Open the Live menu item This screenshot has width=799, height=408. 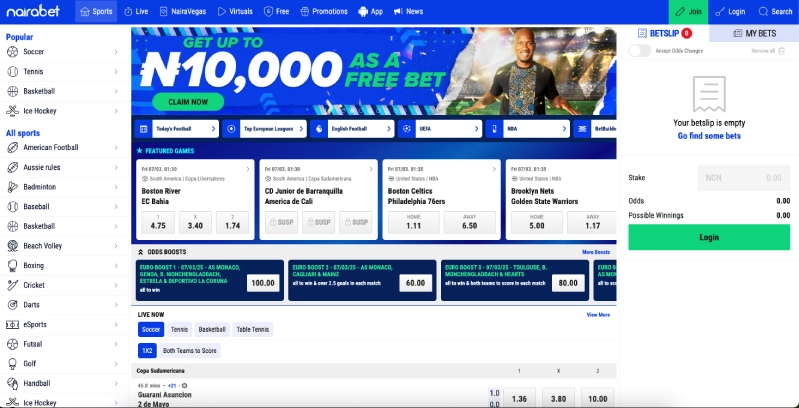(136, 11)
